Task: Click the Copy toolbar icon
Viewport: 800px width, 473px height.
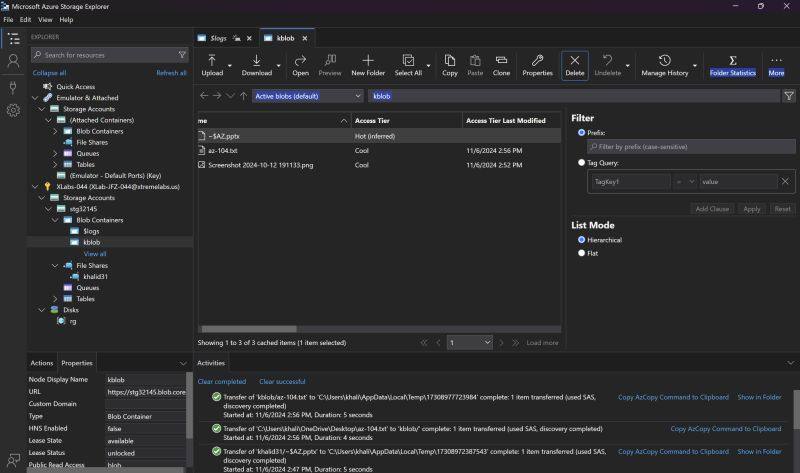Action: coord(449,65)
